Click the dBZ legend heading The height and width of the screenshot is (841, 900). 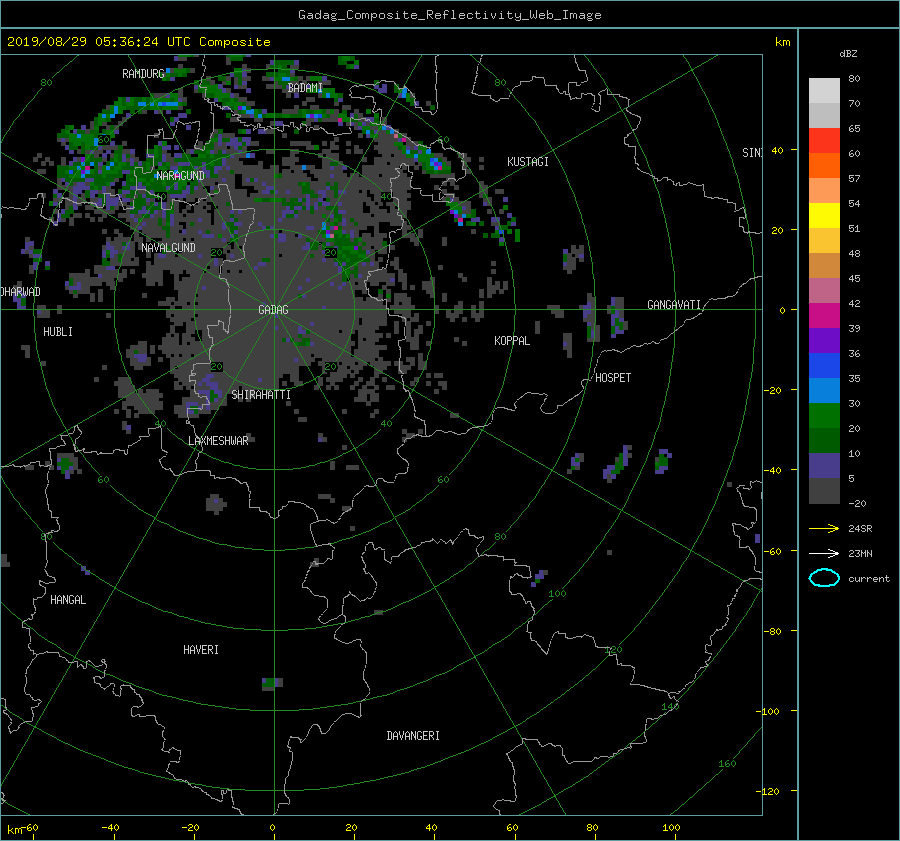pos(848,54)
